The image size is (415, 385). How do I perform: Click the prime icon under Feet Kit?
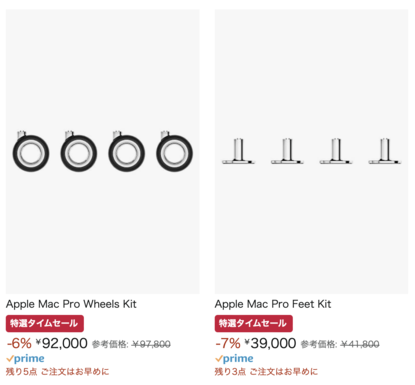tap(234, 359)
